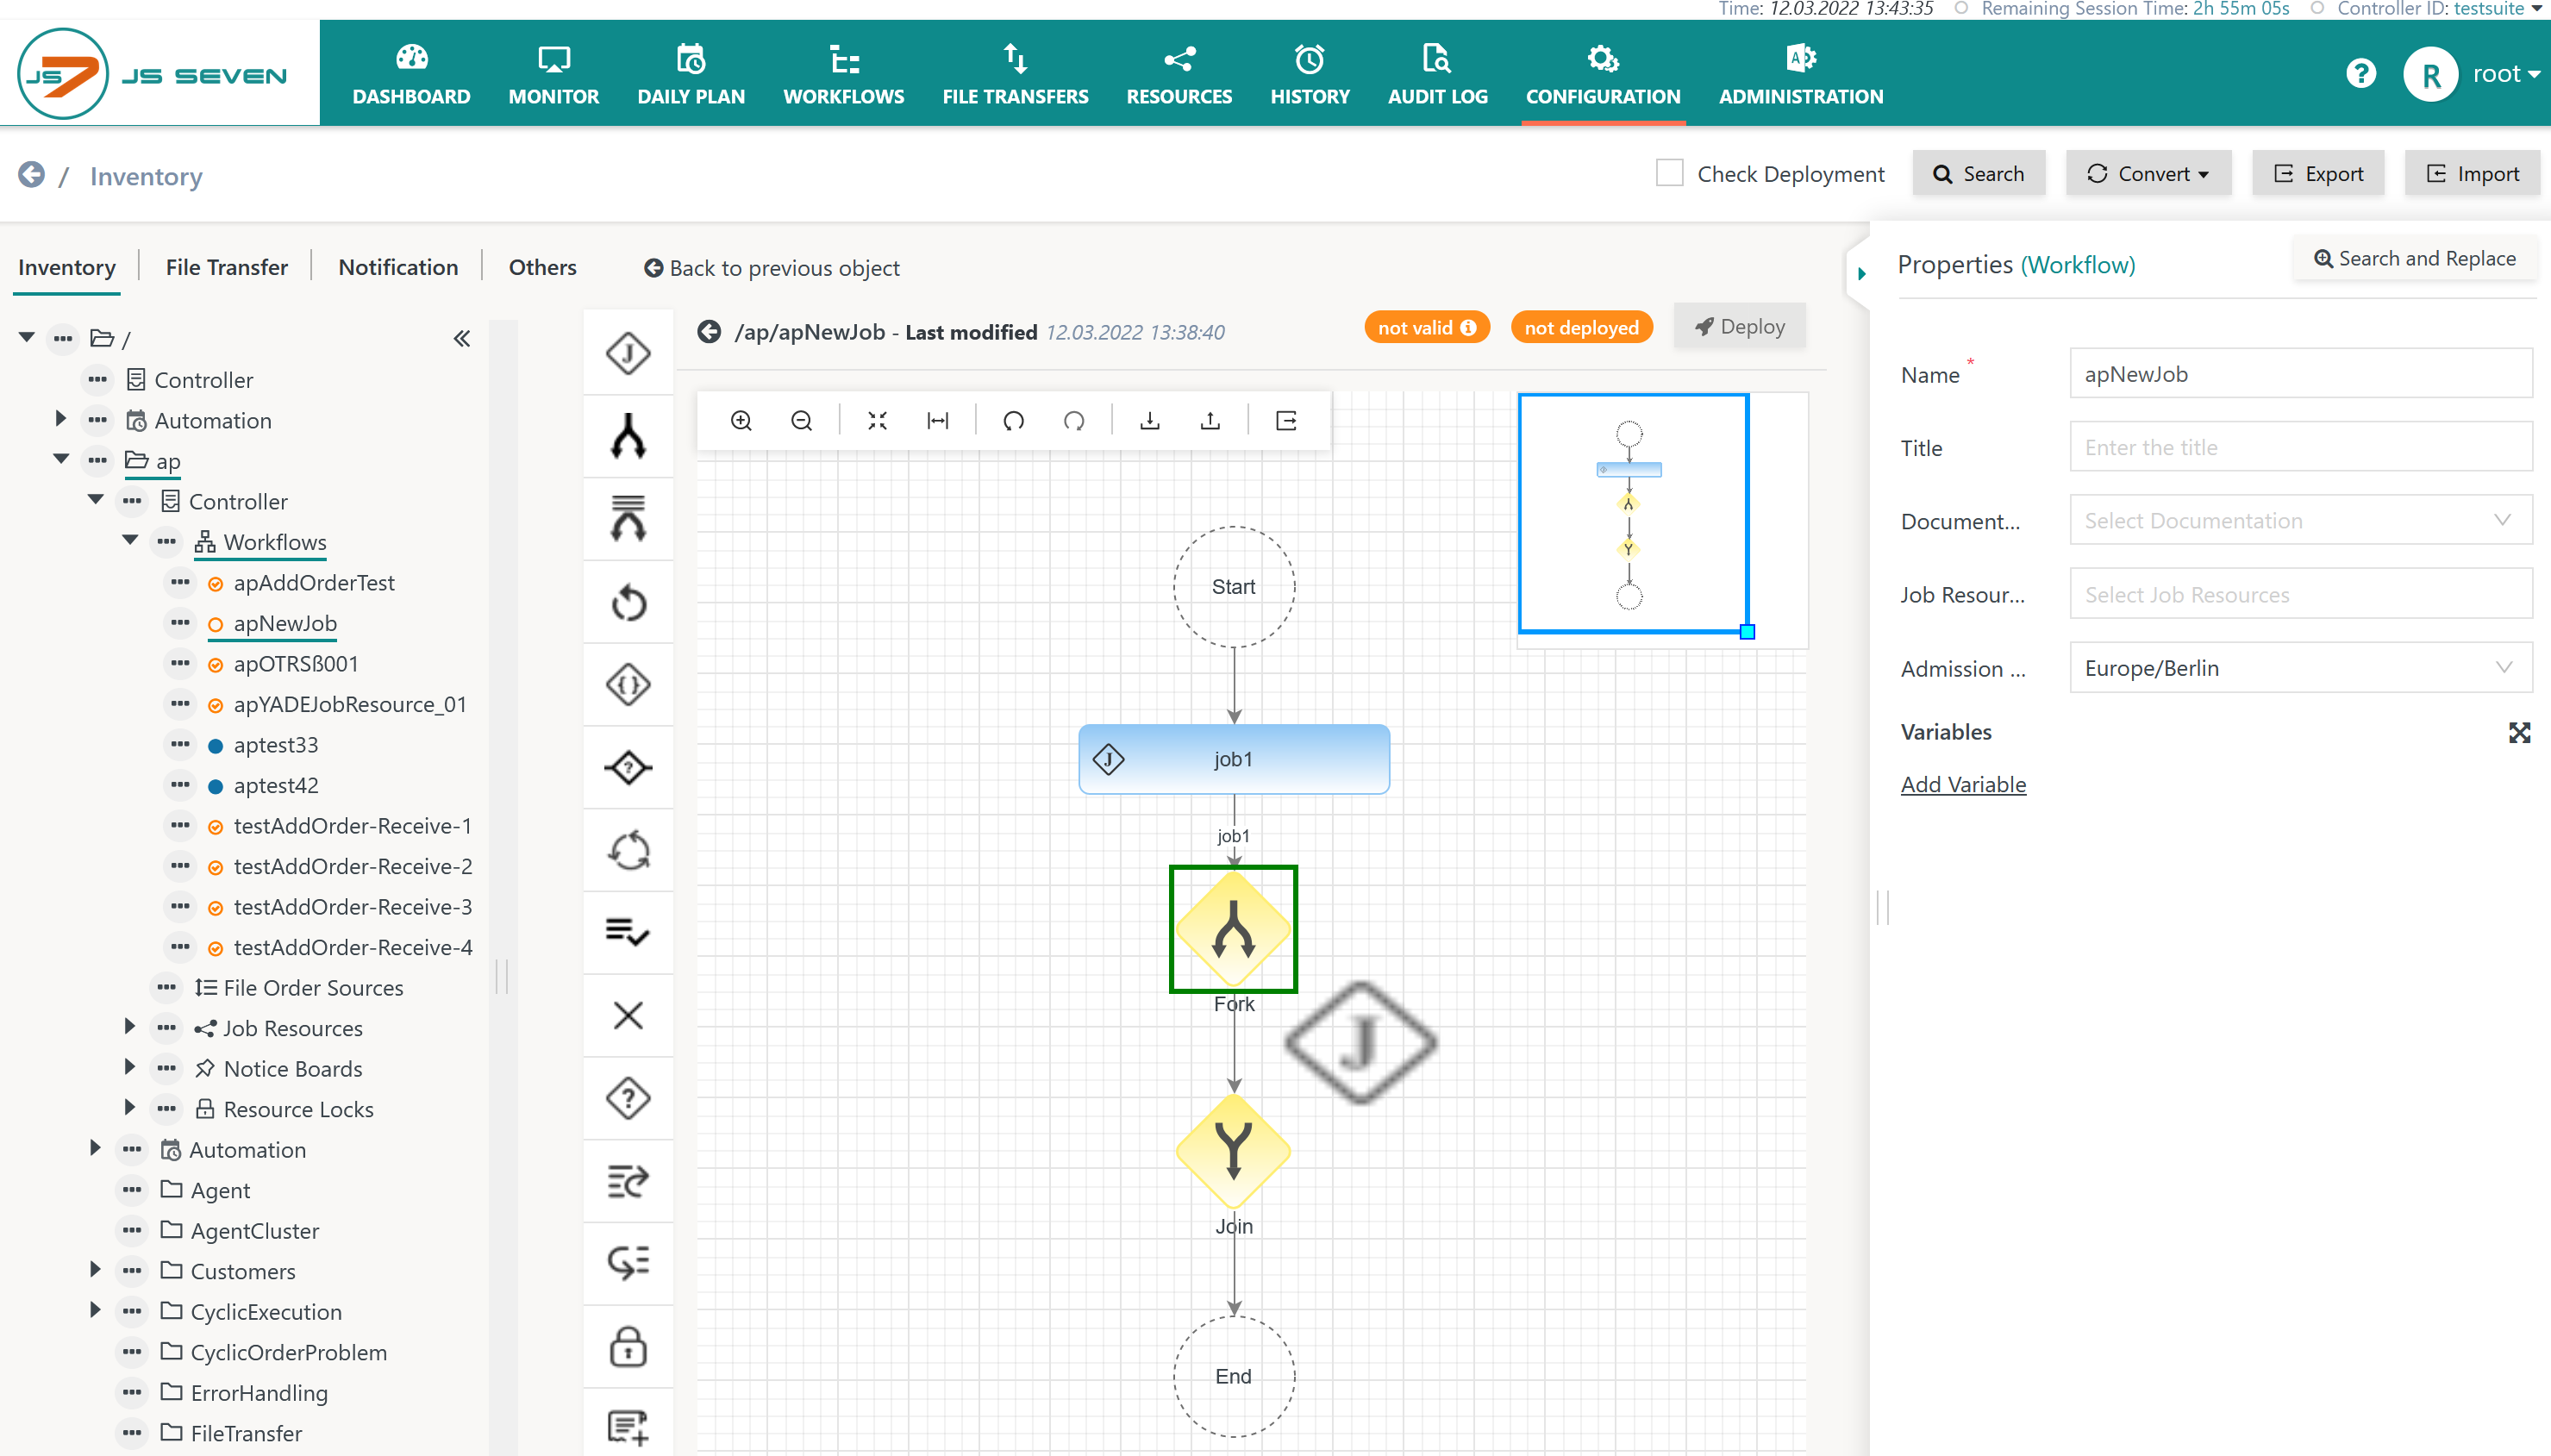
Task: Open the Admission time zone dropdown
Action: pyautogui.click(x=2300, y=667)
